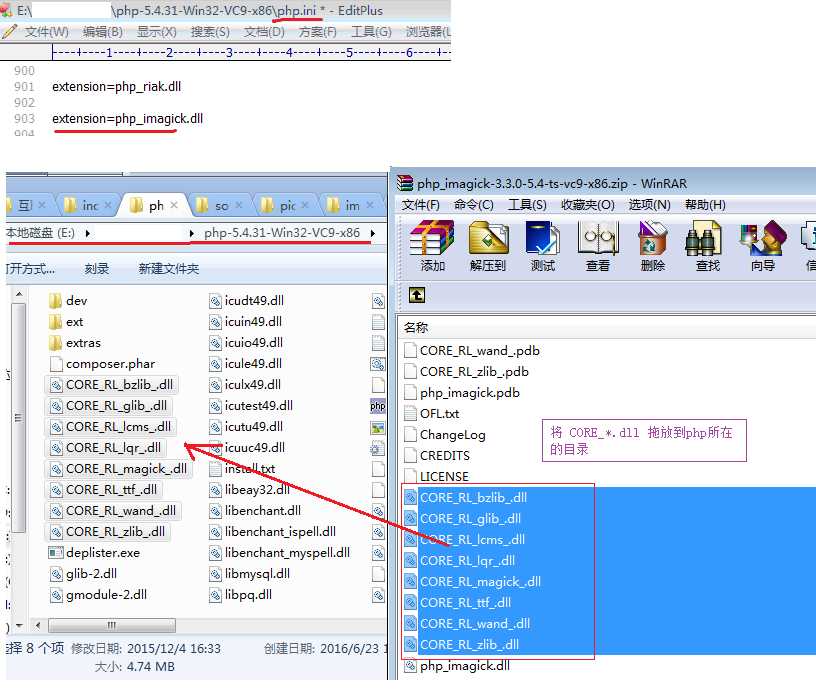Select CORE_RL_bzlib_.dll in the Explorer list

click(112, 385)
